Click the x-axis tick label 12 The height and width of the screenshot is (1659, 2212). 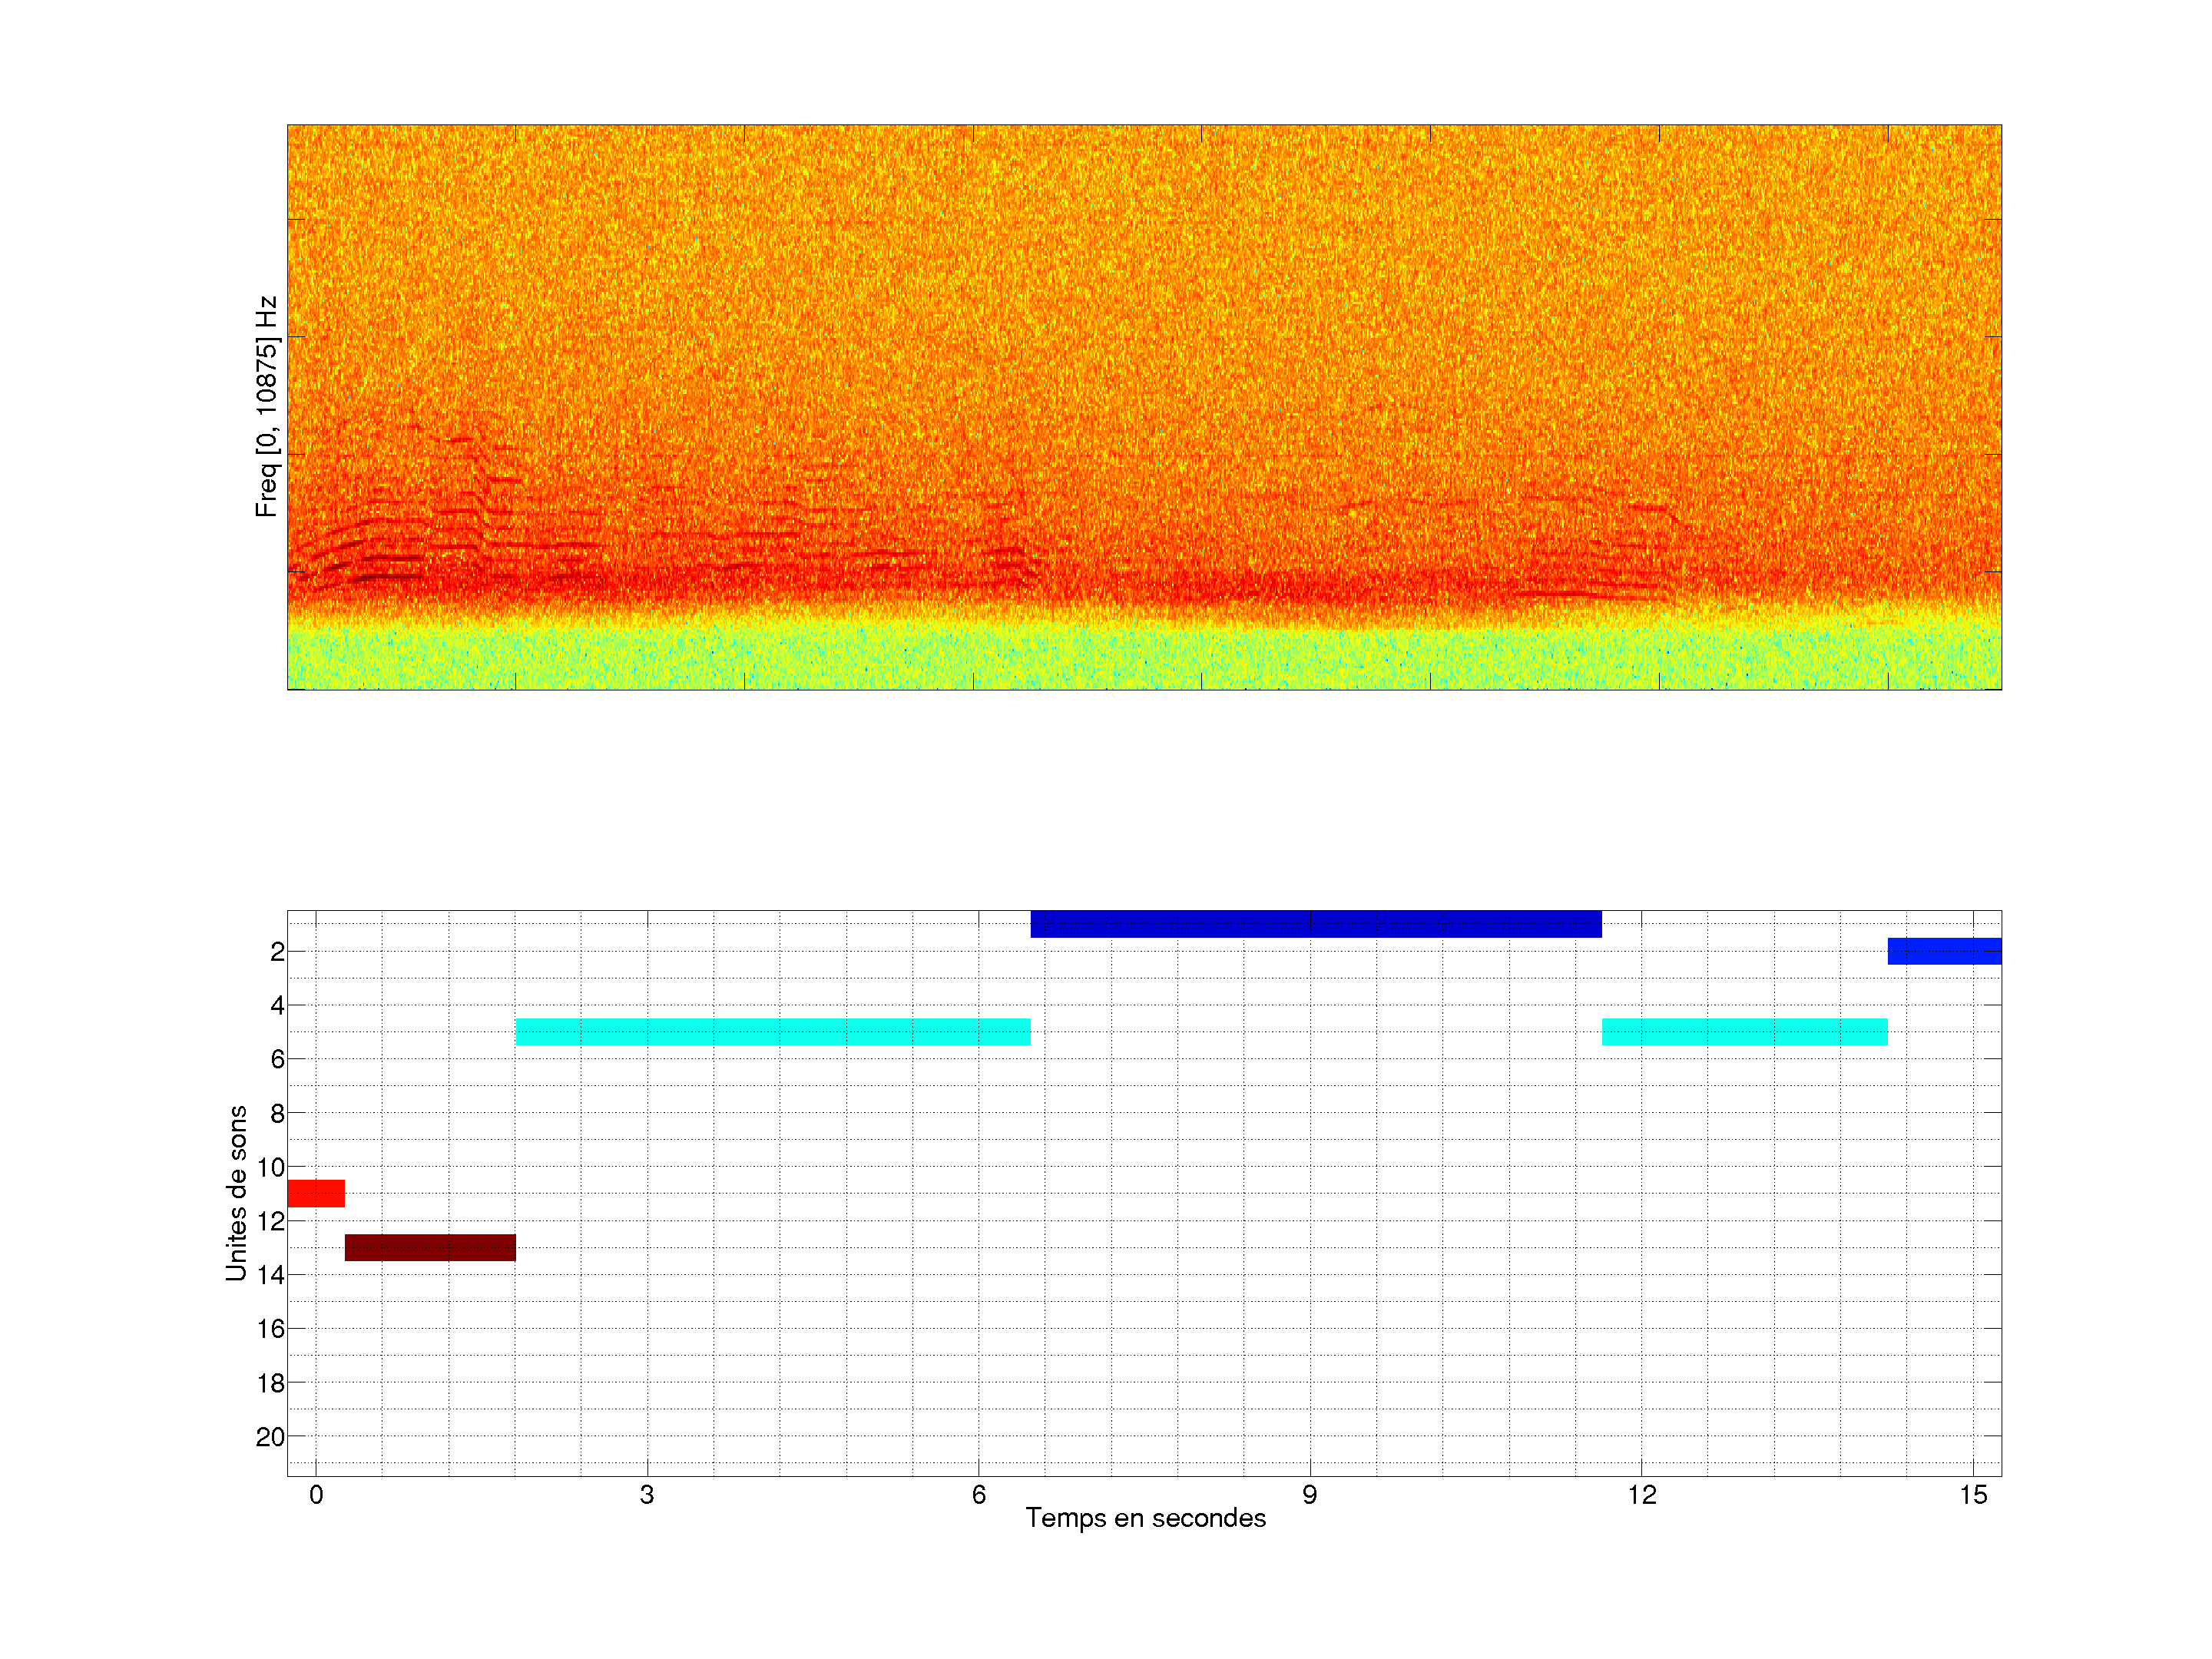[x=1641, y=1495]
